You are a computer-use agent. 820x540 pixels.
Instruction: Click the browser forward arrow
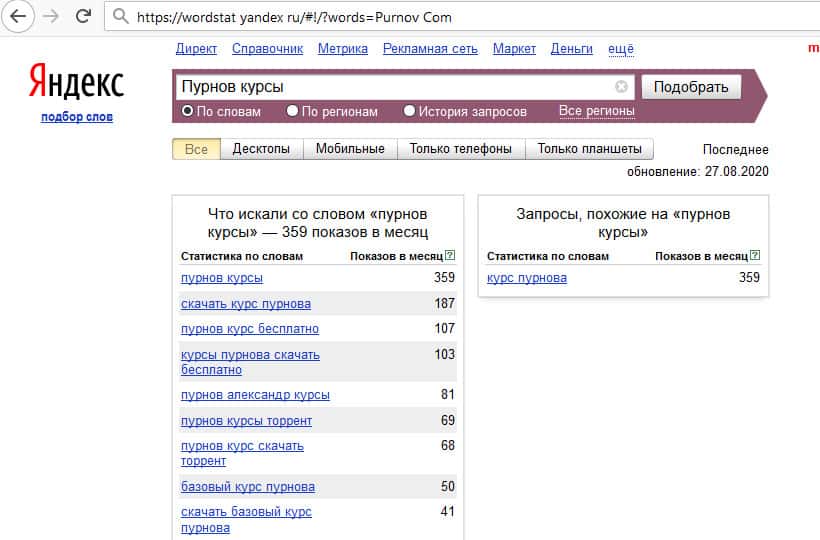[x=50, y=16]
